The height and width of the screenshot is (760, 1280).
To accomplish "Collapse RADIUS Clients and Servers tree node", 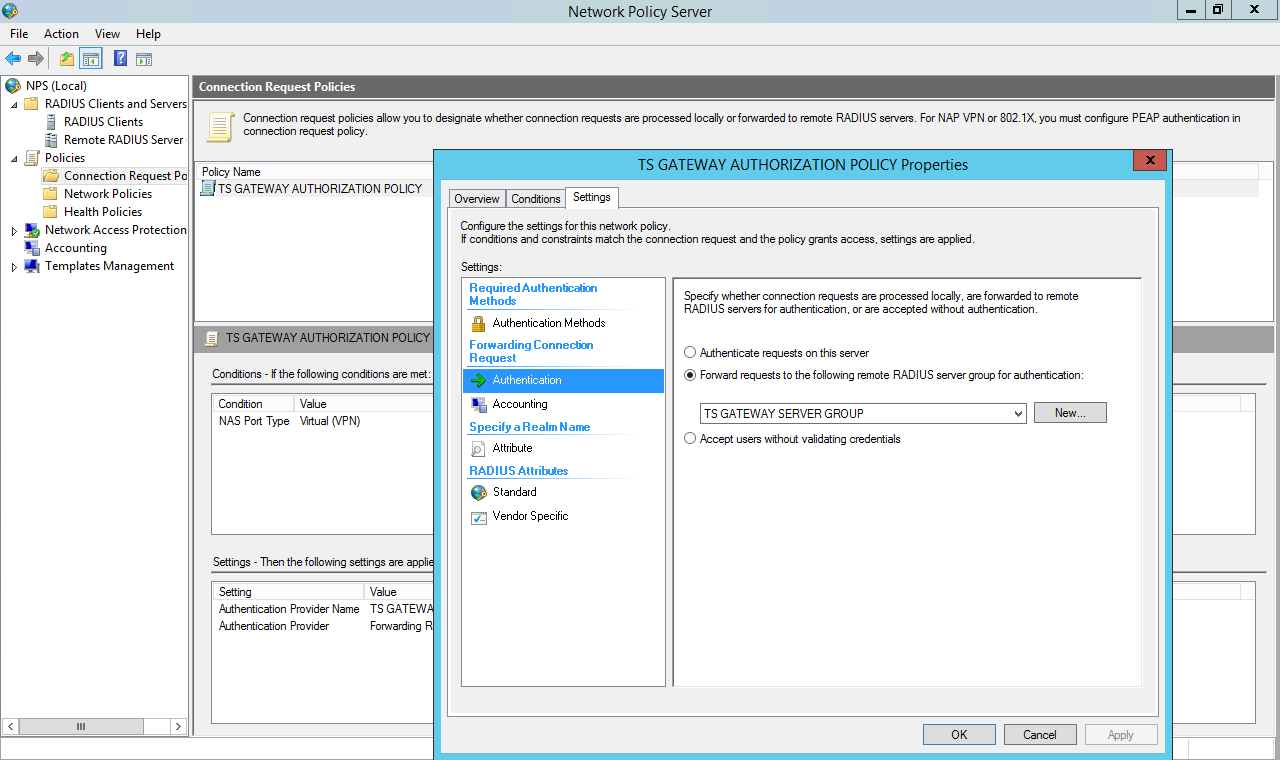I will click(14, 105).
